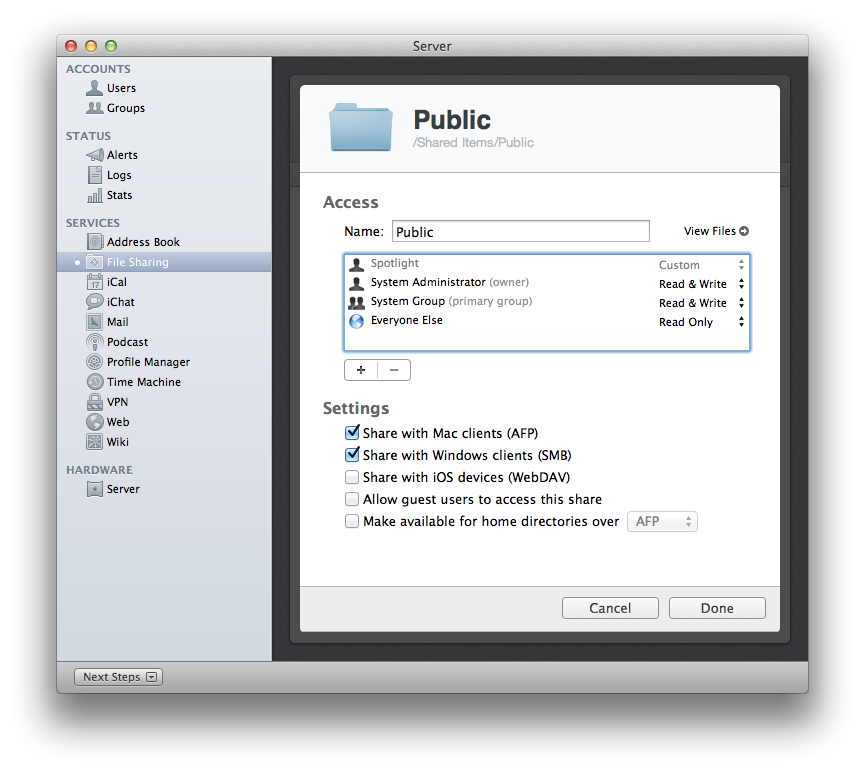Click the VPN lock icon
Viewport: 865px width, 772px height.
click(94, 402)
